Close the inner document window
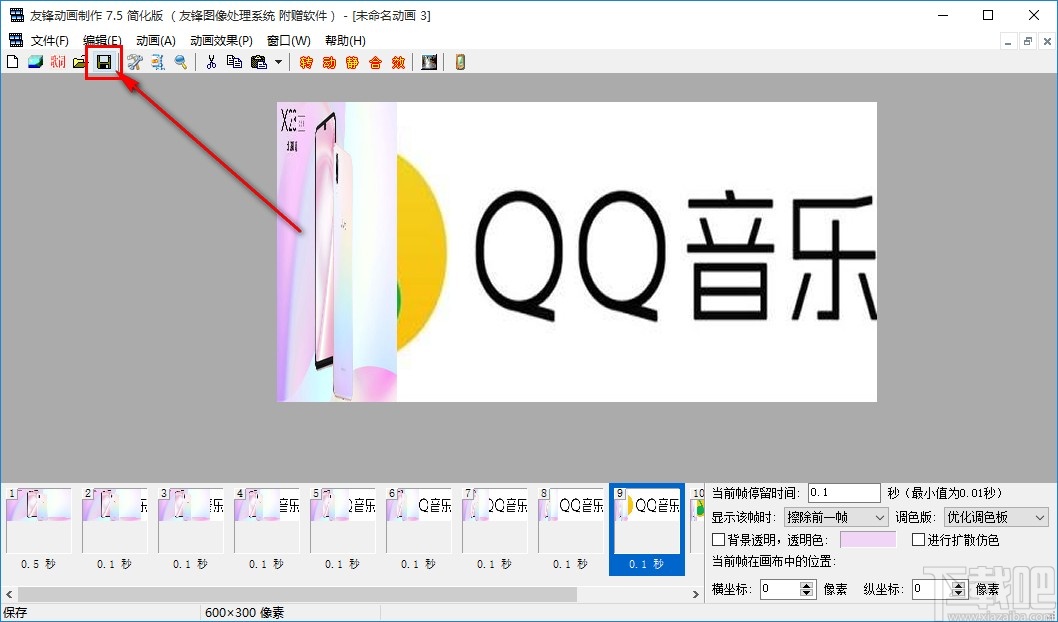The image size is (1058, 622). point(1047,41)
